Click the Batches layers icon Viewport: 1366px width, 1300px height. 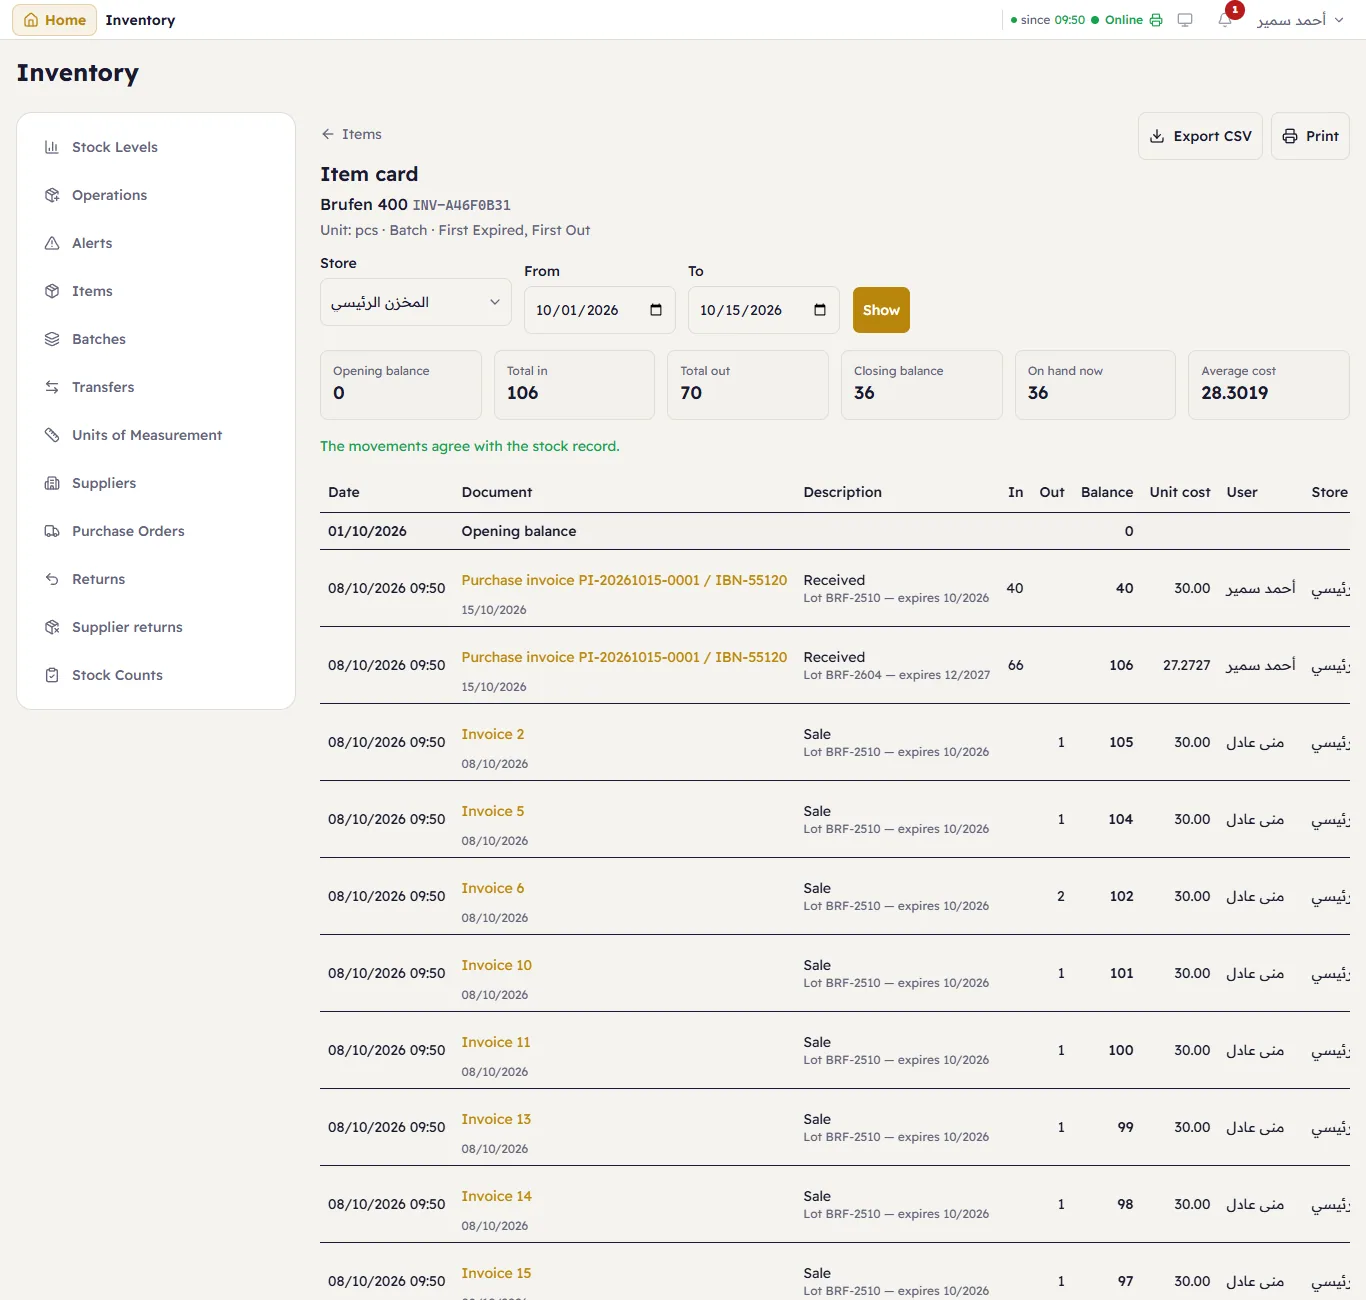point(52,339)
